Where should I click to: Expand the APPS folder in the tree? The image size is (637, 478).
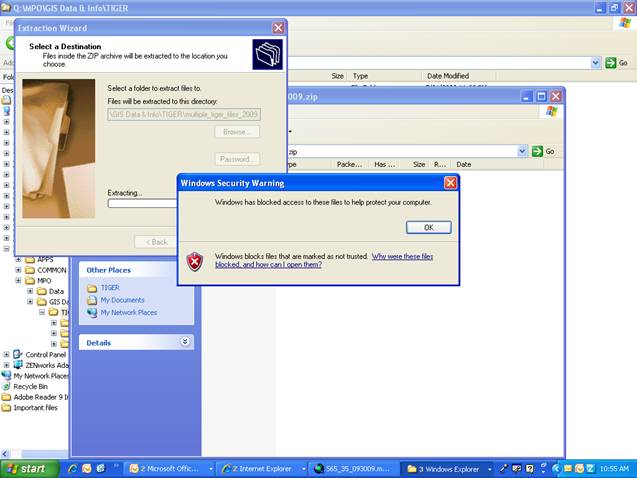[18, 259]
